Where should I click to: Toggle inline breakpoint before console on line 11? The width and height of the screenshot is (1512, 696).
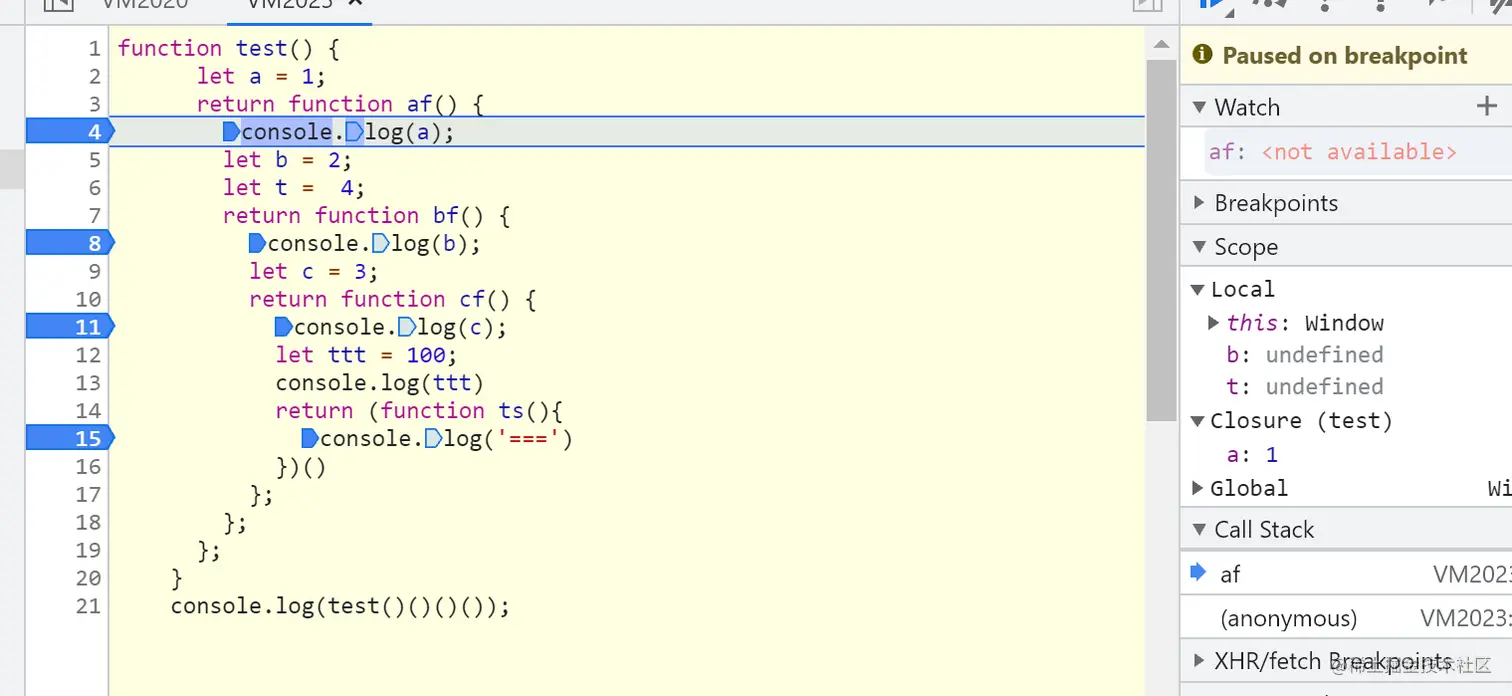(x=283, y=327)
